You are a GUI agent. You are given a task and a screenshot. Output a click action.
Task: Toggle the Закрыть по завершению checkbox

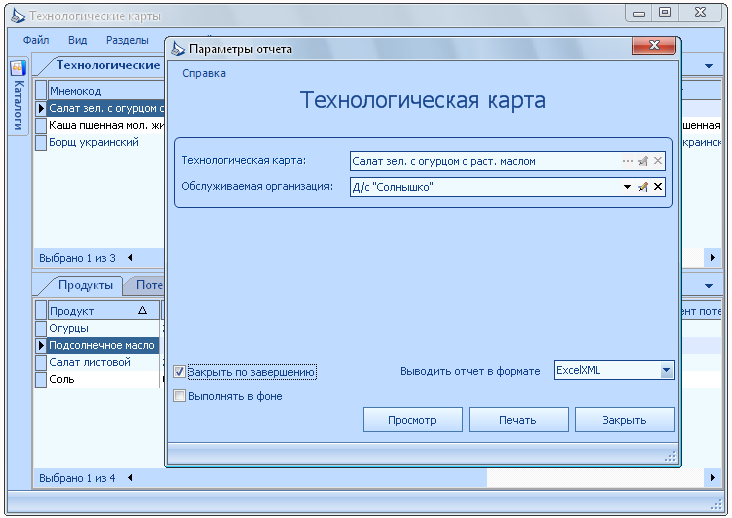pyautogui.click(x=179, y=371)
